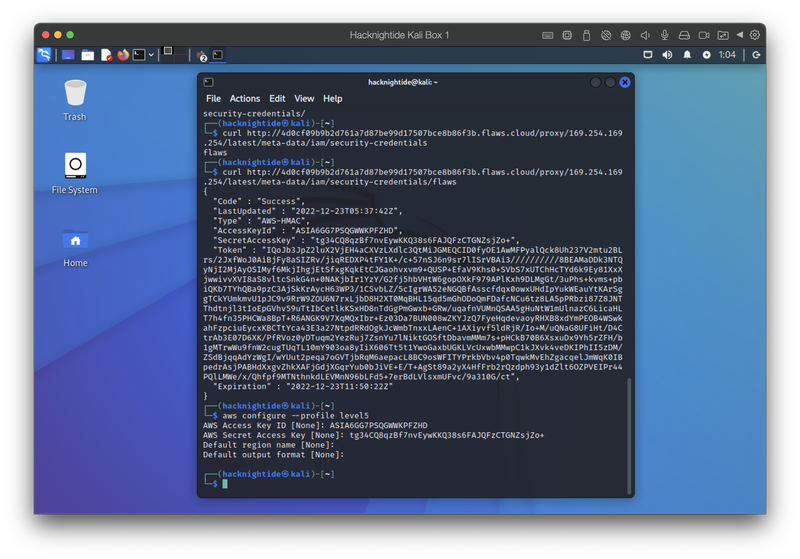This screenshot has height=559, width=800.
Task: Open the terminal View menu
Action: (304, 99)
